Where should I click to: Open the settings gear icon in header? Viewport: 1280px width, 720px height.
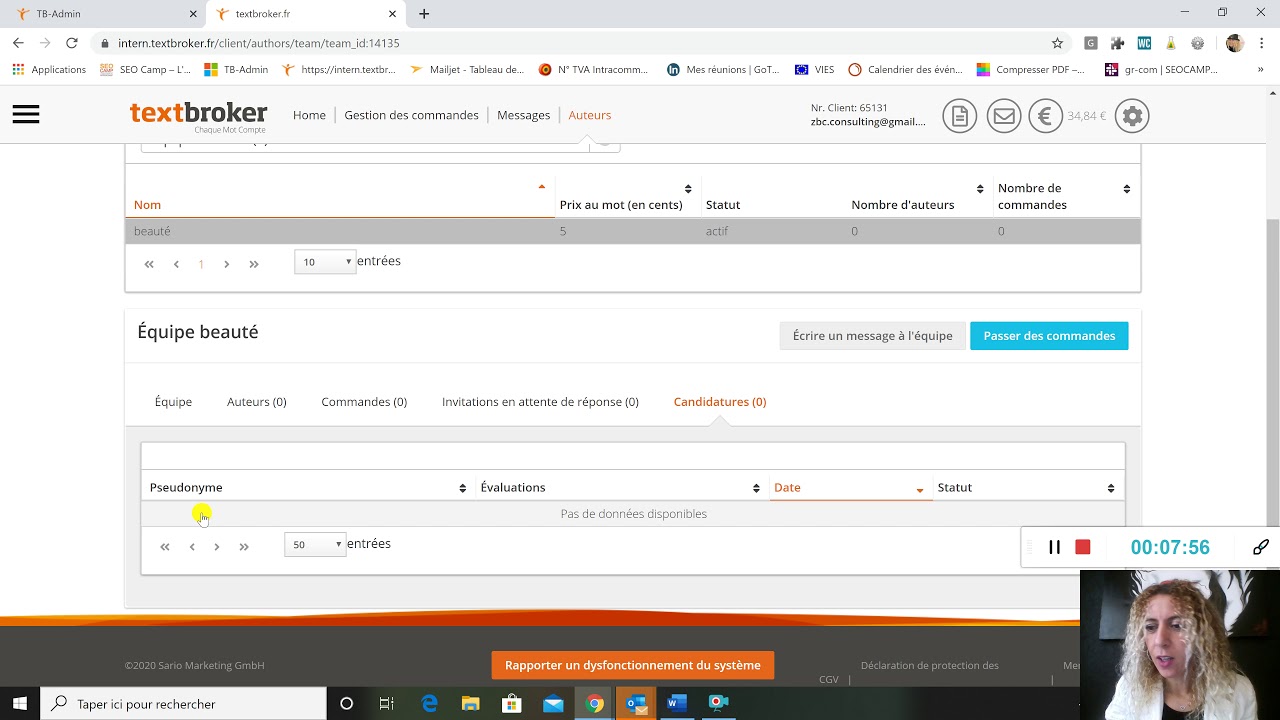point(1132,116)
